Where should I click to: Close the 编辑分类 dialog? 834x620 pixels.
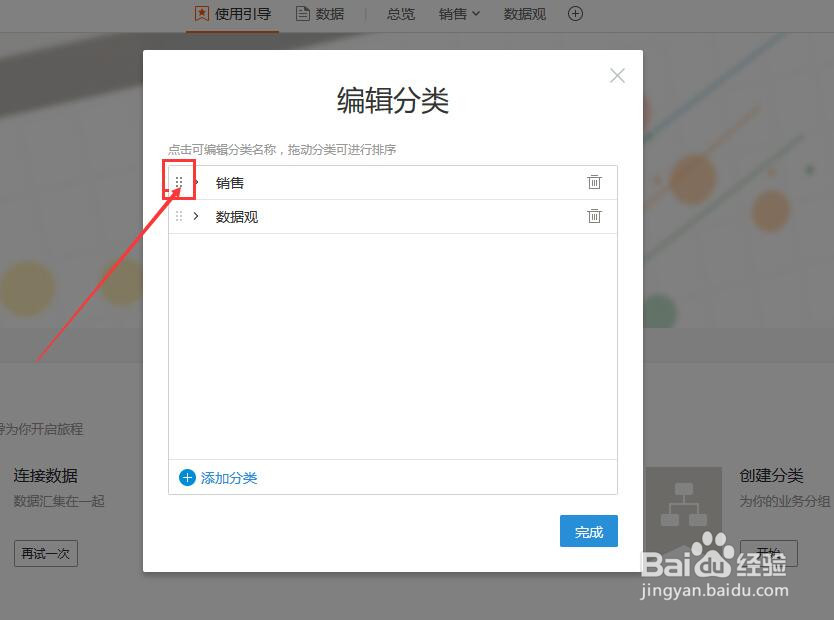pos(617,75)
